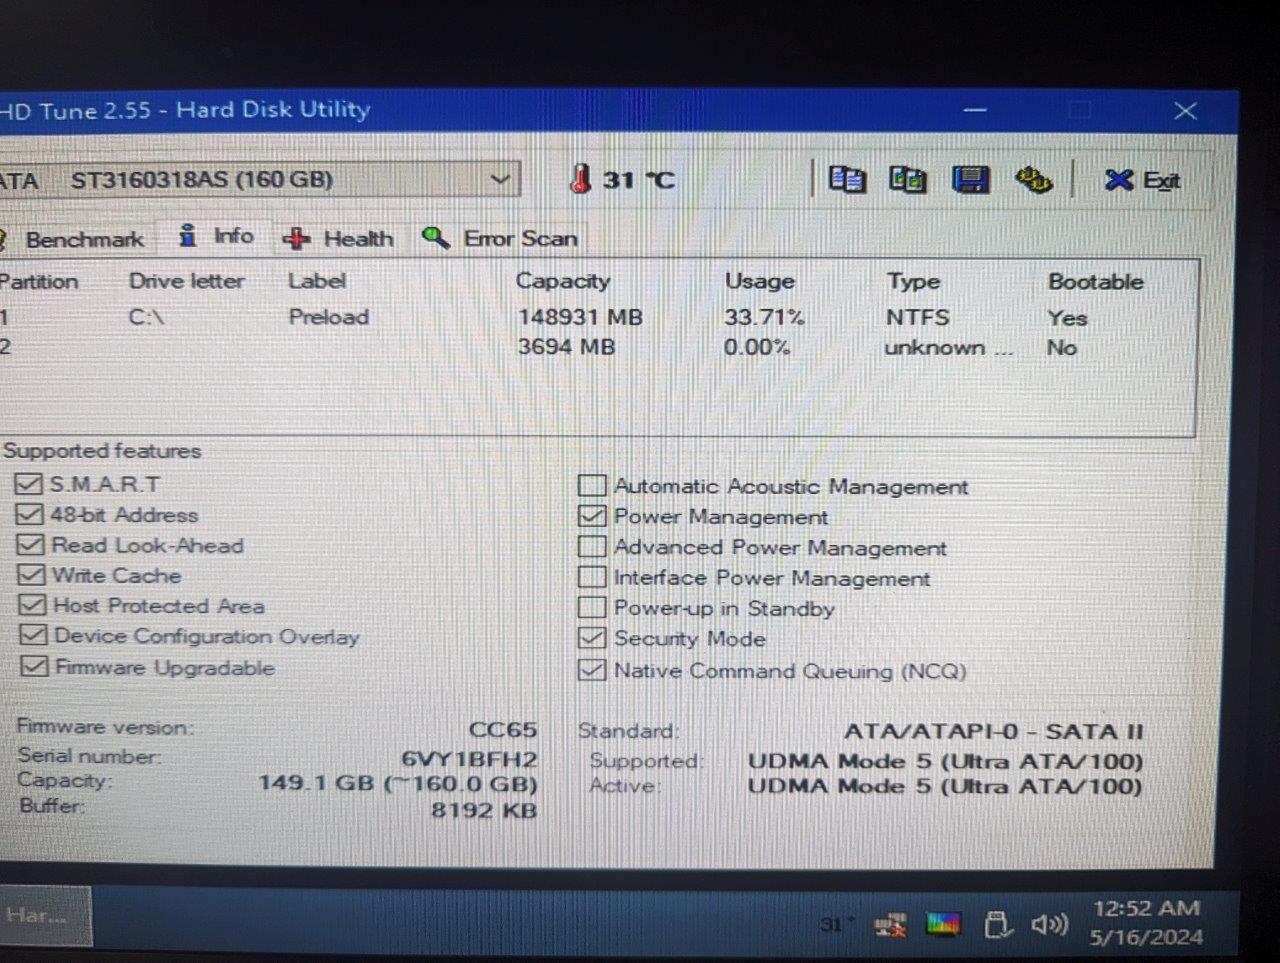The height and width of the screenshot is (963, 1280).
Task: Click the Exit button
Action: click(x=1143, y=180)
